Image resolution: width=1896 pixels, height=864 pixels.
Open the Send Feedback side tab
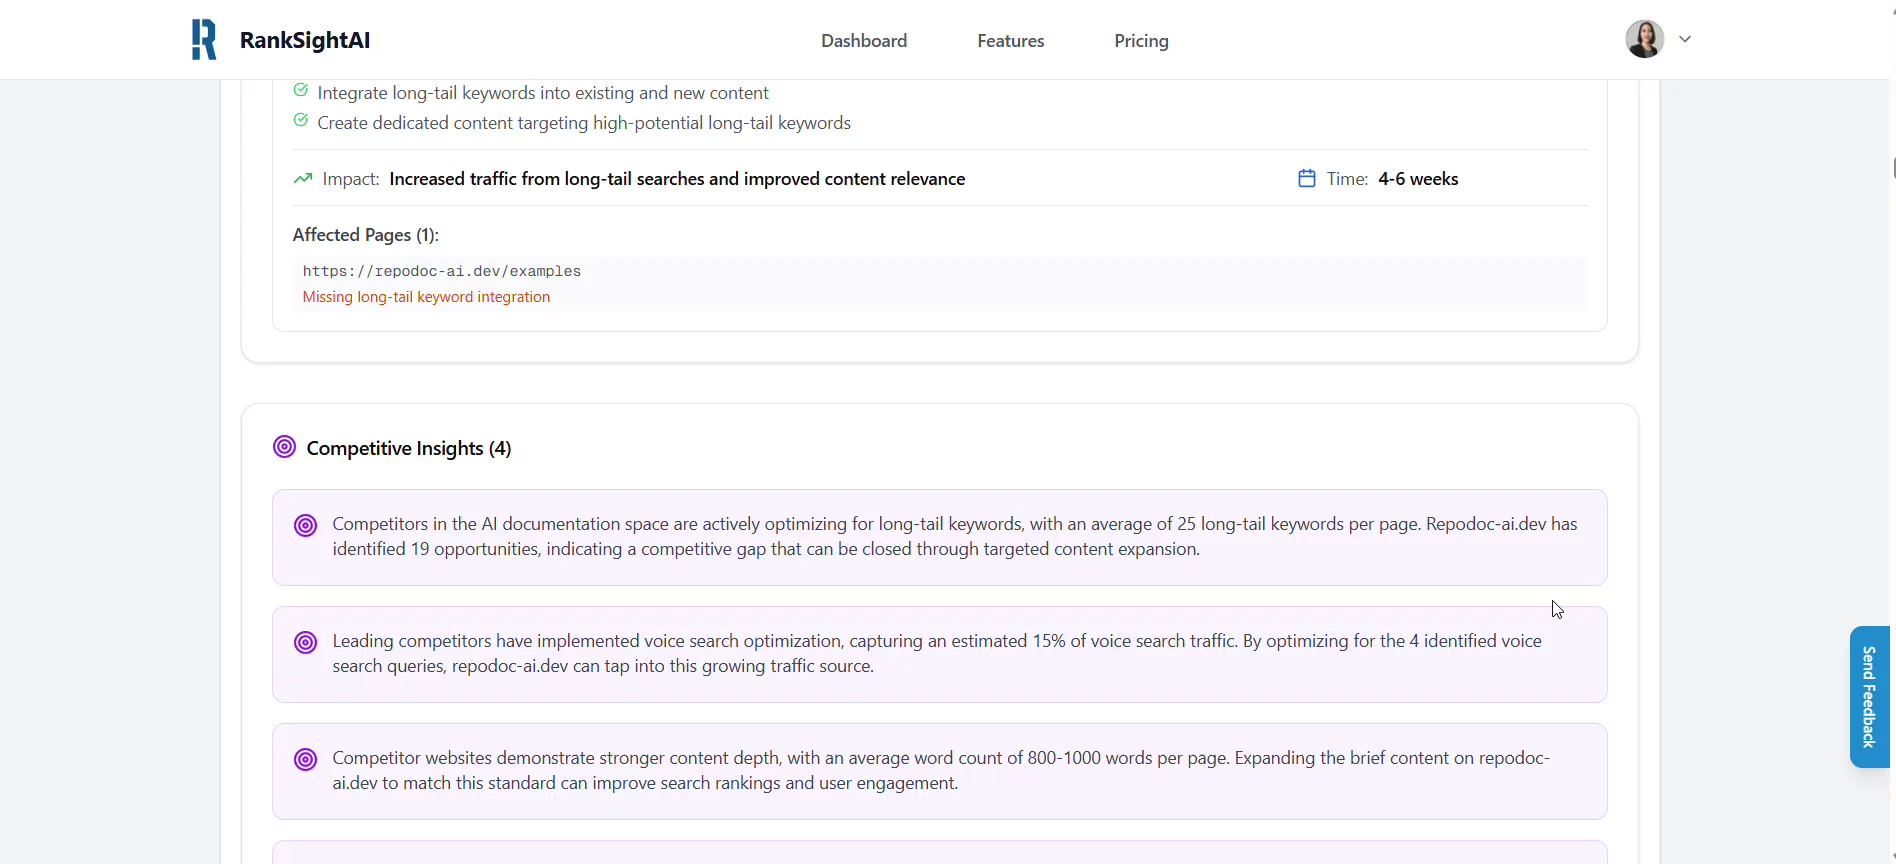(x=1868, y=697)
